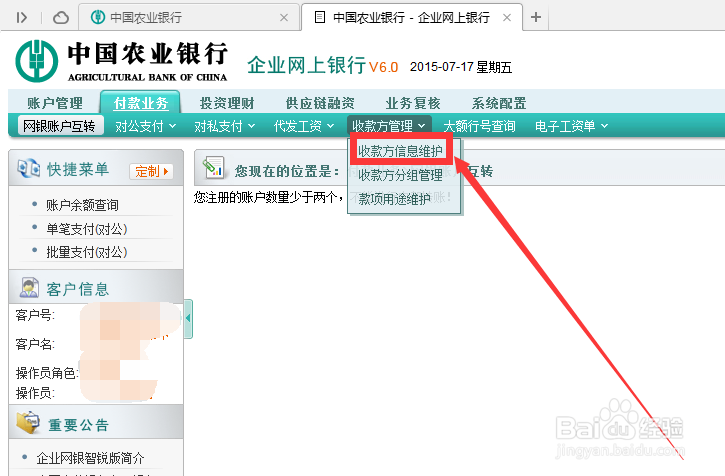Screen dimensions: 725x476
Task: Click the 客户号 label
Action: pyautogui.click(x=35, y=315)
